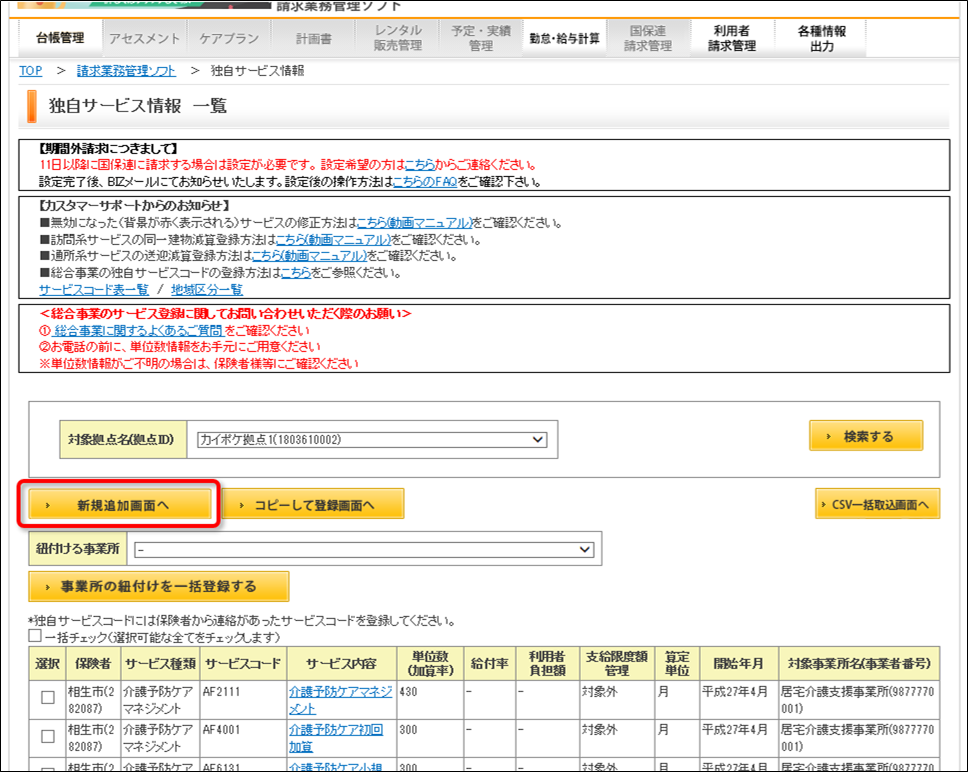The width and height of the screenshot is (968, 772).
Task: Follow the TOP breadcrumb link
Action: click(x=31, y=71)
